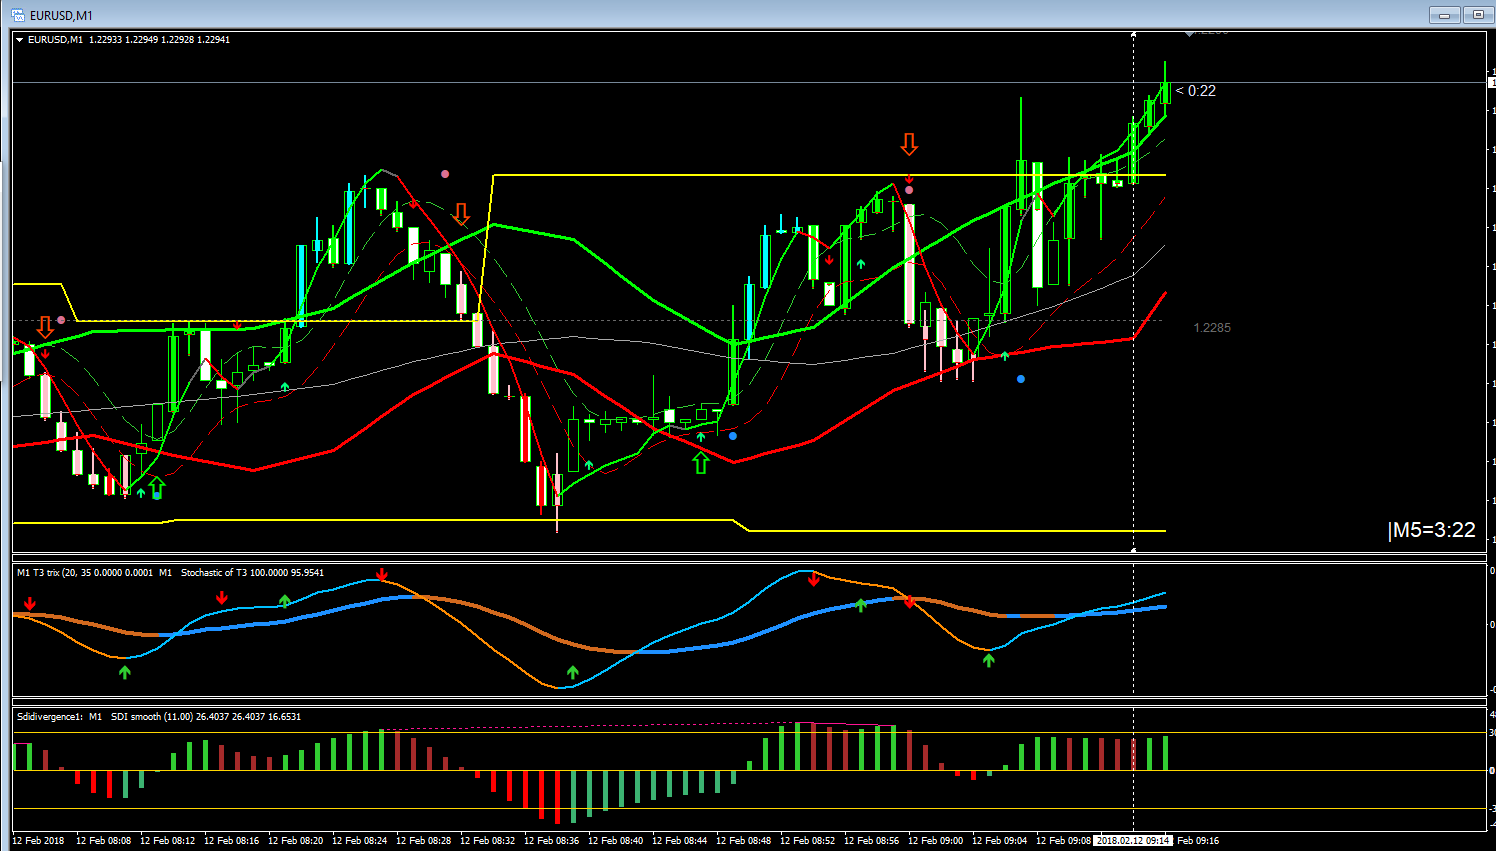Click the blue dot below the 09:04 candle
This screenshot has width=1496, height=851.
pos(1020,379)
